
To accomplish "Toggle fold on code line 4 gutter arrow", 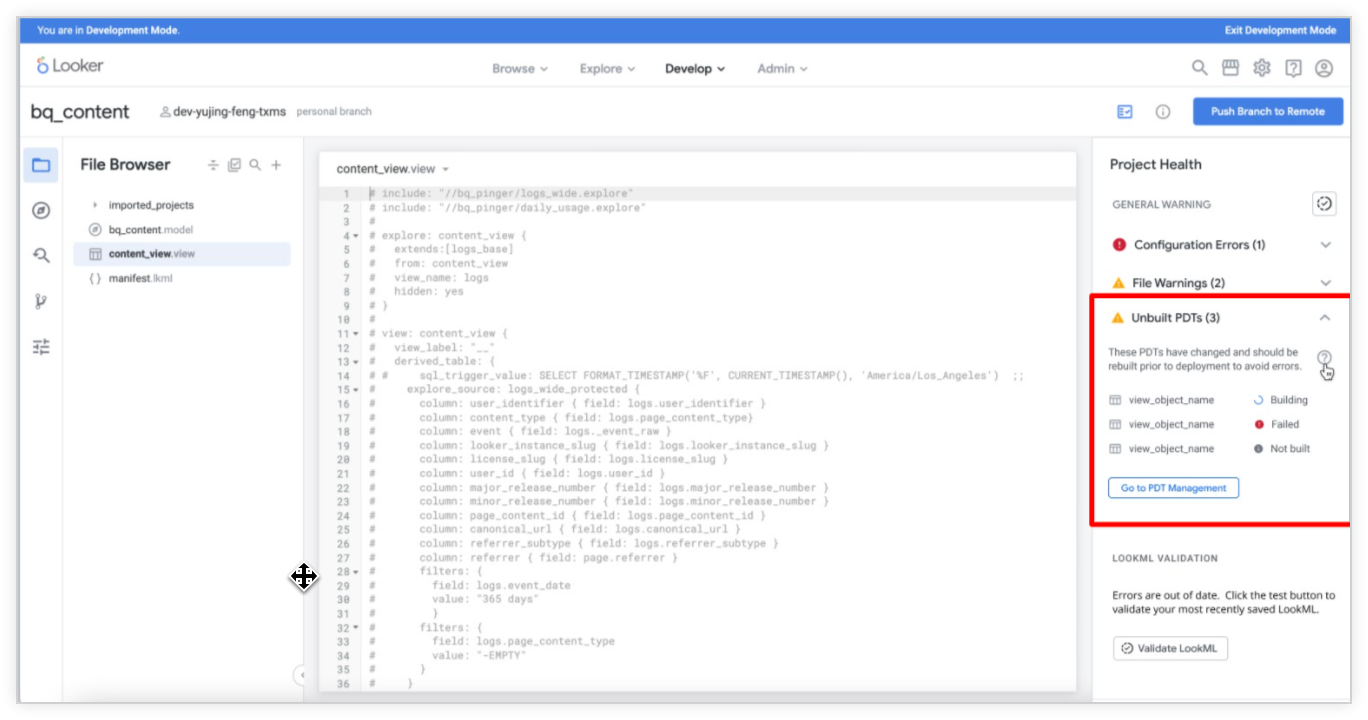I will tap(356, 236).
